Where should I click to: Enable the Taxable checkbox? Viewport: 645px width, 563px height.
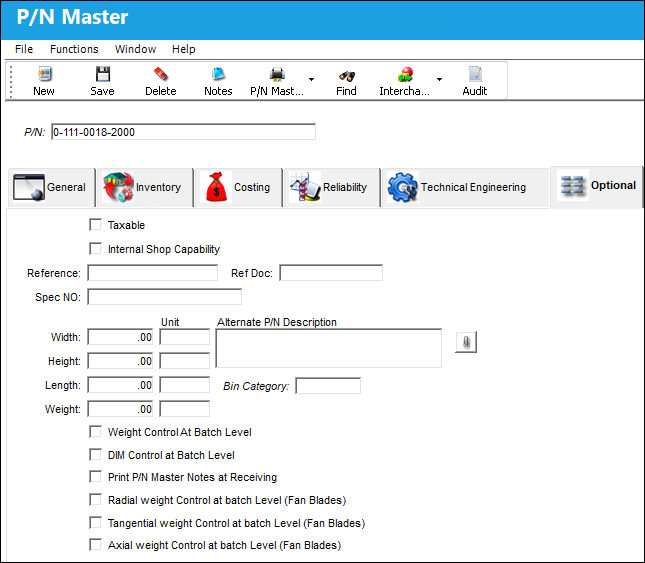pos(95,225)
